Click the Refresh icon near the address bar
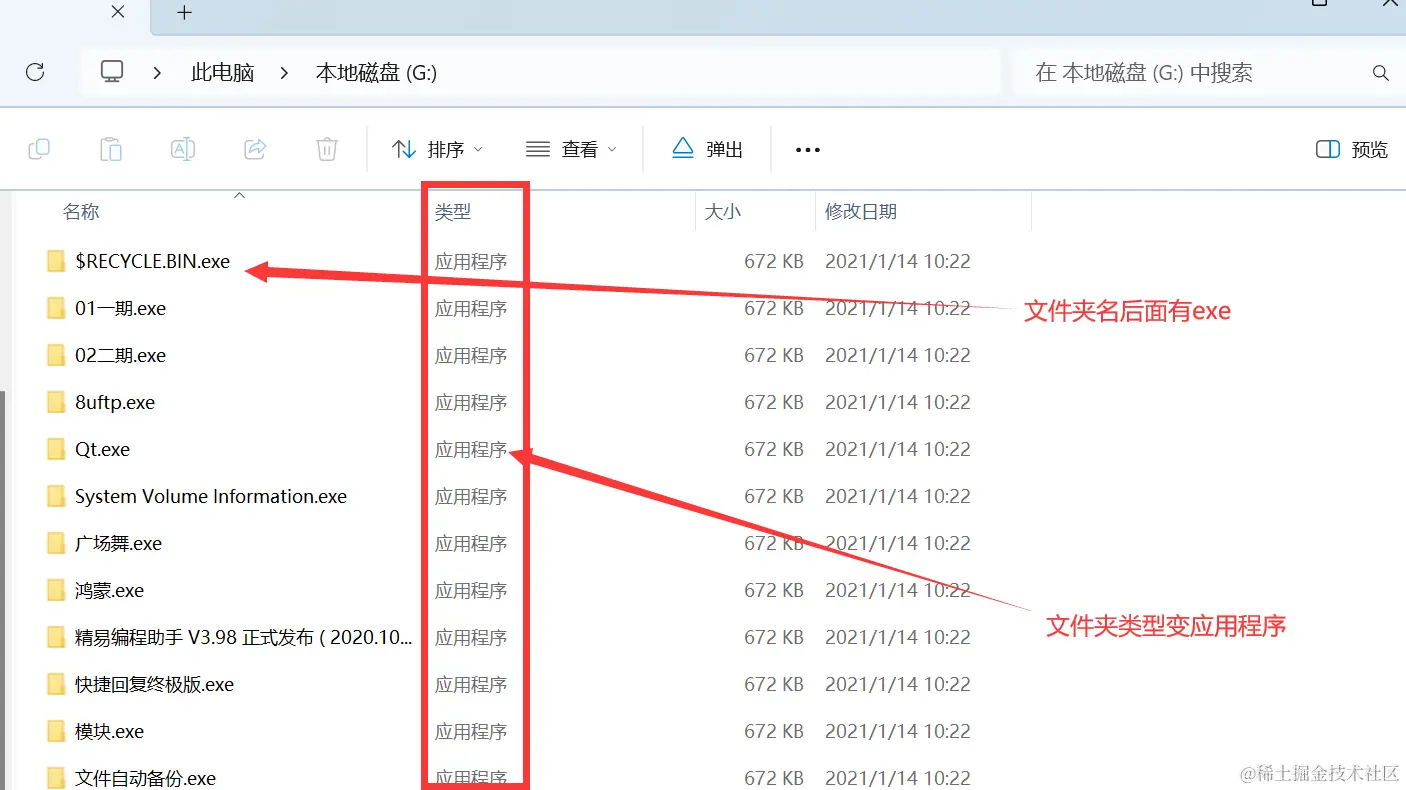This screenshot has width=1406, height=790. 37,71
